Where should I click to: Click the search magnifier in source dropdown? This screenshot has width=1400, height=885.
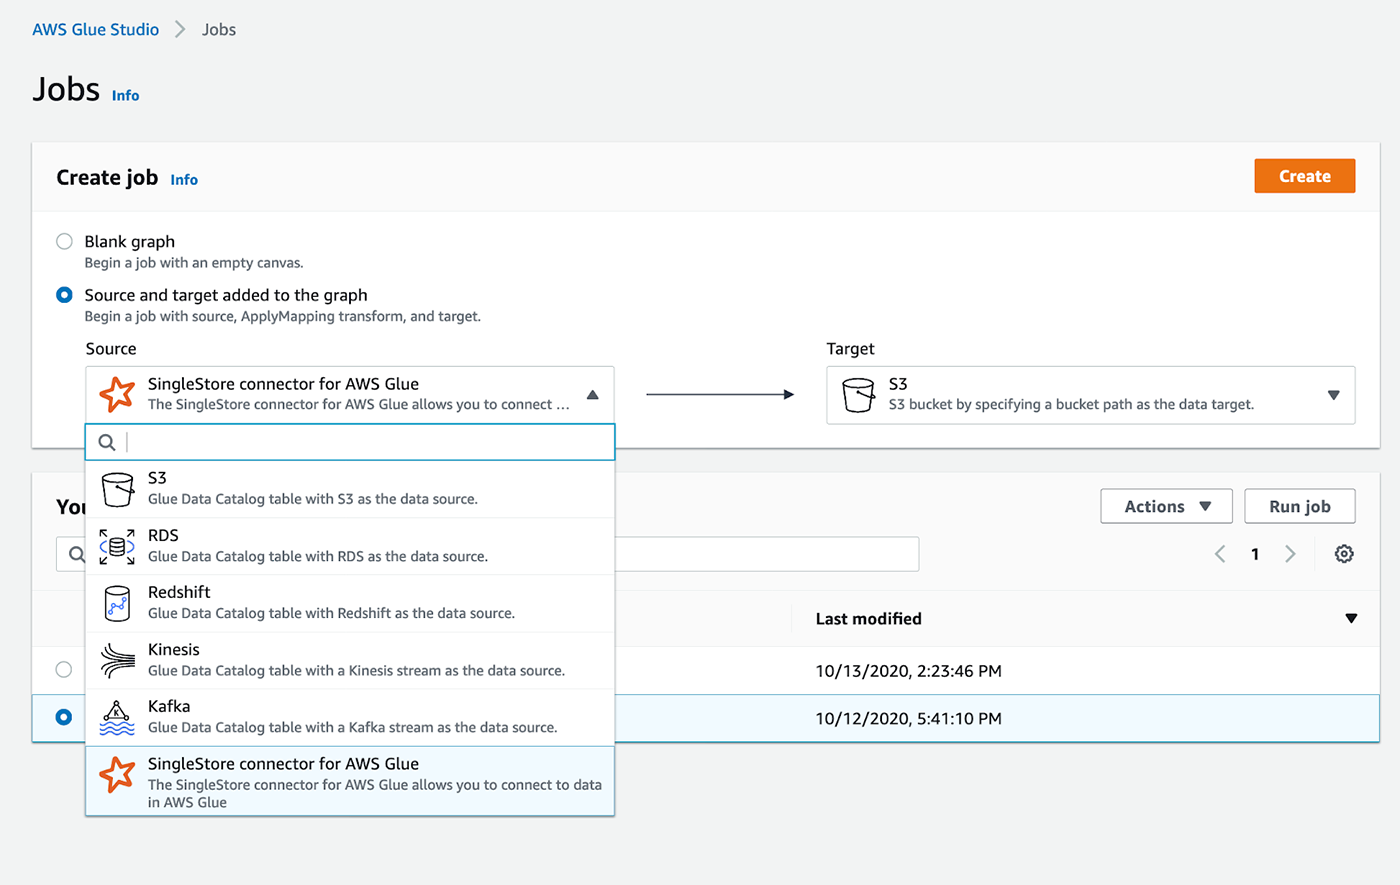107,442
